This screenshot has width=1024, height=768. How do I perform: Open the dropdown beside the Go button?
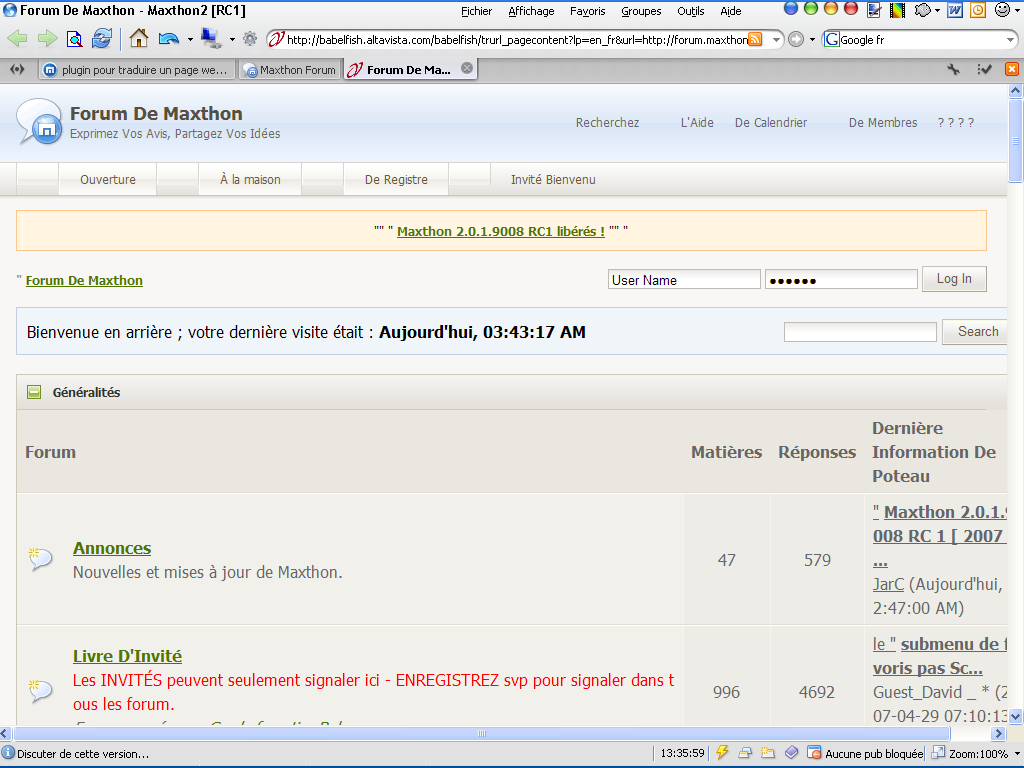point(812,39)
